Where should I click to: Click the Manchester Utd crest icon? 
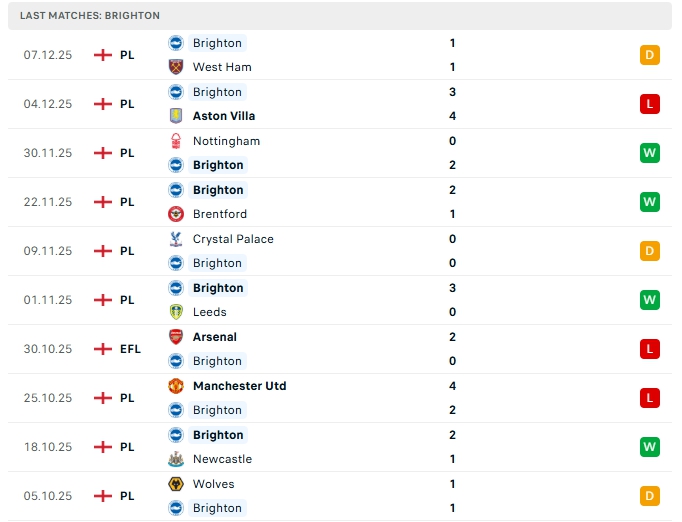176,386
